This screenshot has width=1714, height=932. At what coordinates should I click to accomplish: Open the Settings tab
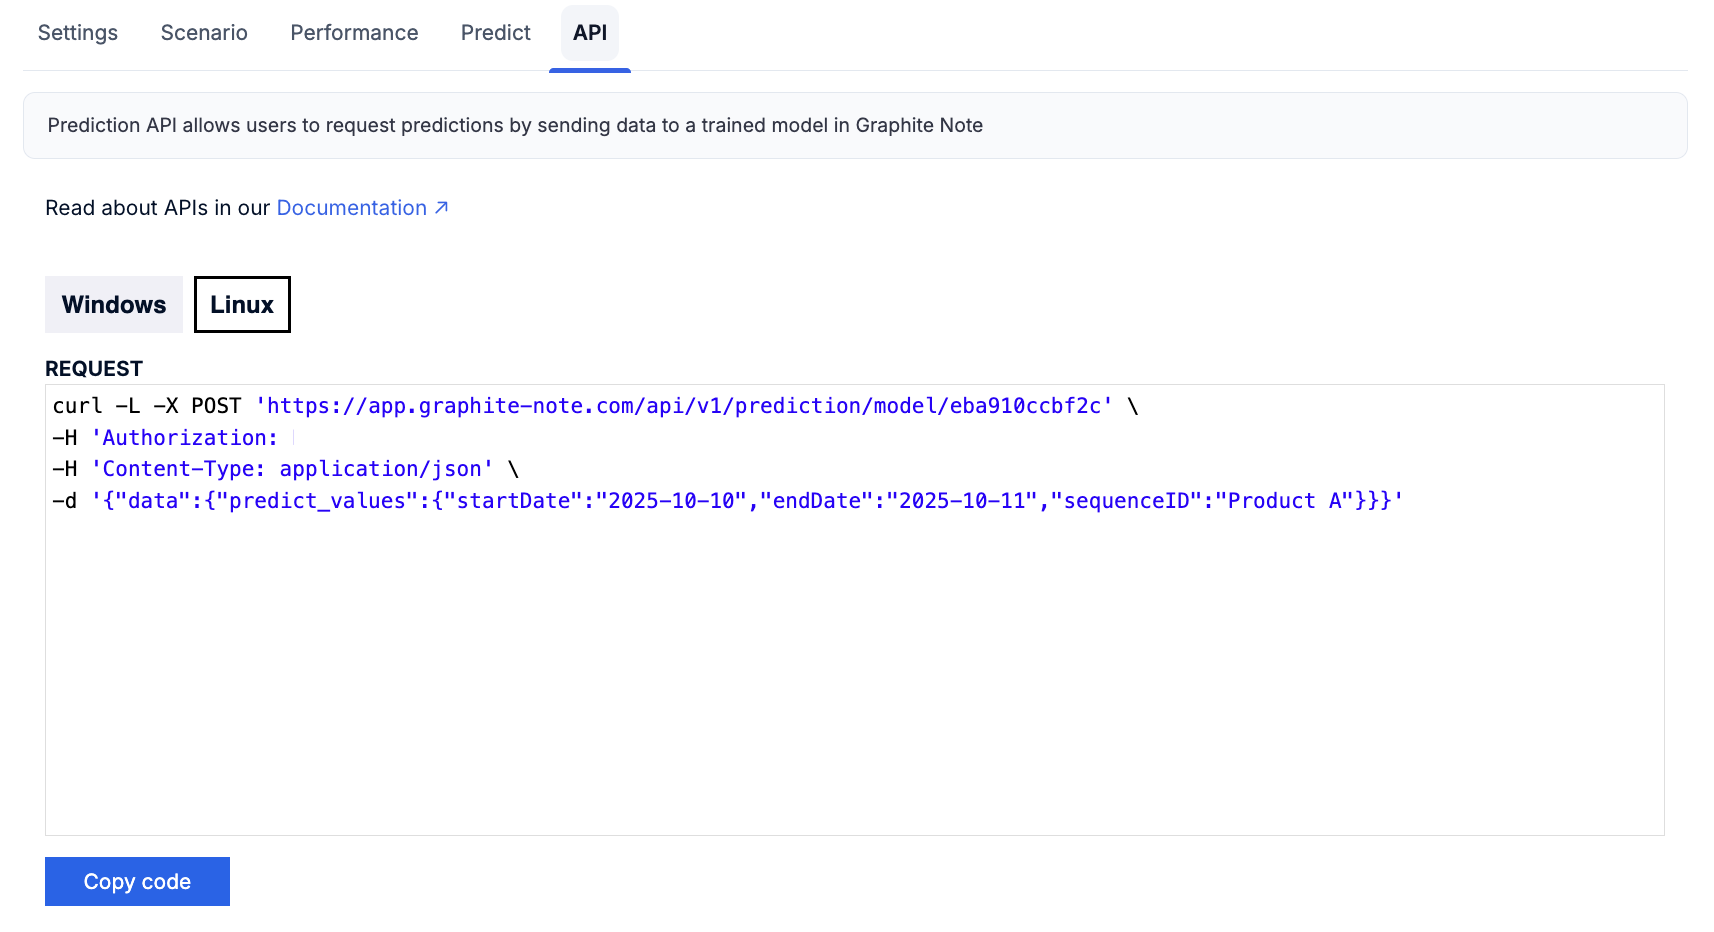78,33
